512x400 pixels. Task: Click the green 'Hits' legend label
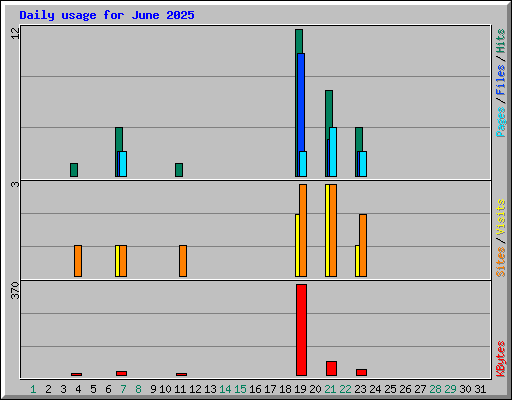click(x=501, y=41)
